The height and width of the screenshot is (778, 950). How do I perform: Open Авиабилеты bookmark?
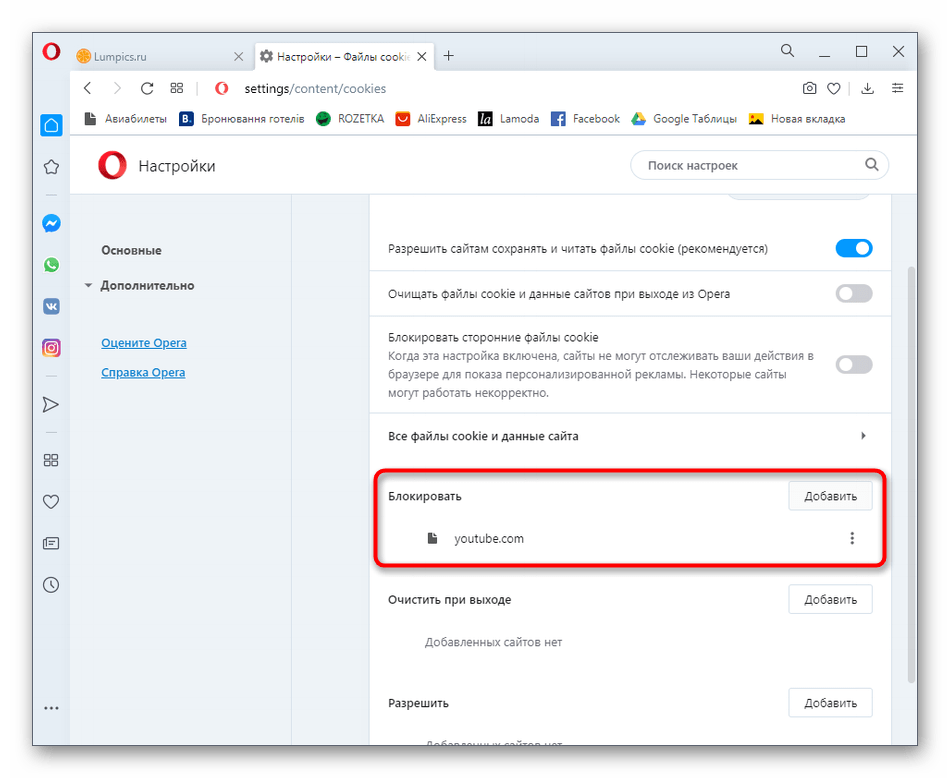[125, 119]
